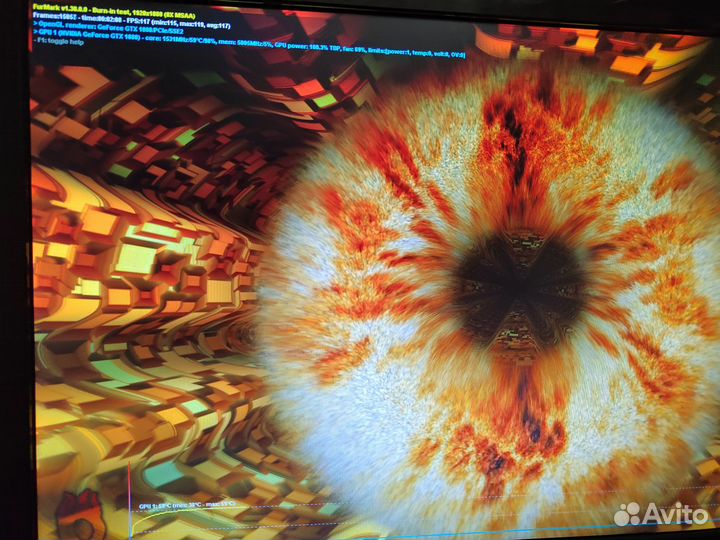Image resolution: width=720 pixels, height=540 pixels.
Task: Click the Avito watermark text
Action: click(x=676, y=514)
